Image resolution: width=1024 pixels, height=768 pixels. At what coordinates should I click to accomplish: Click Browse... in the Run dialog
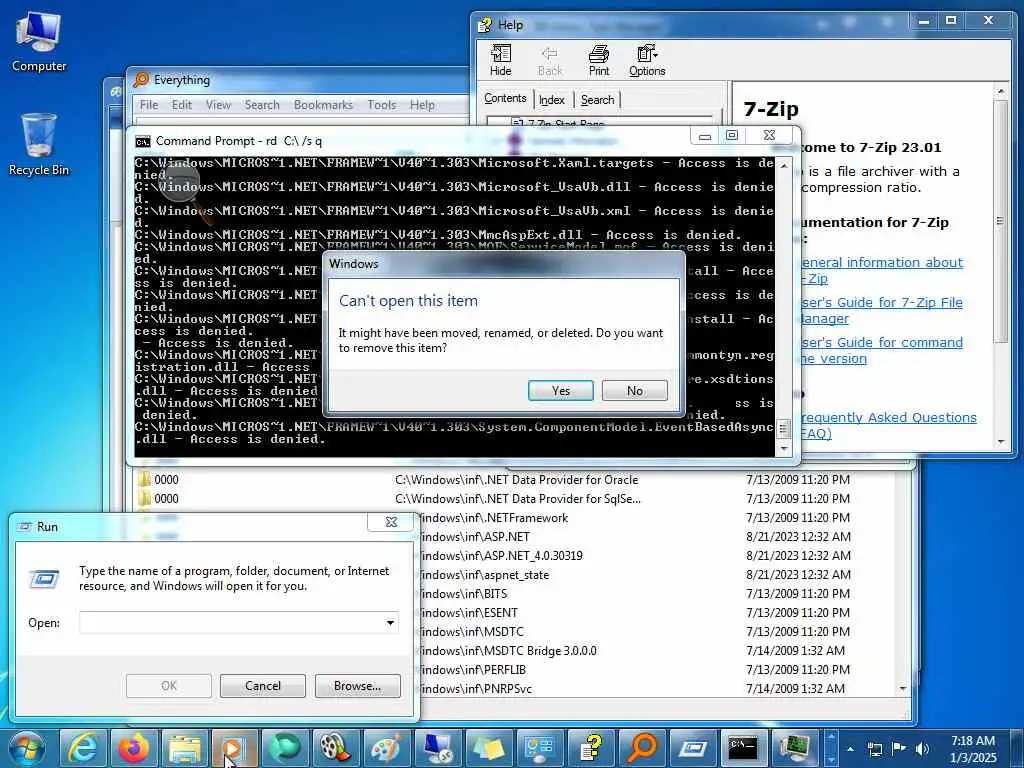point(357,686)
